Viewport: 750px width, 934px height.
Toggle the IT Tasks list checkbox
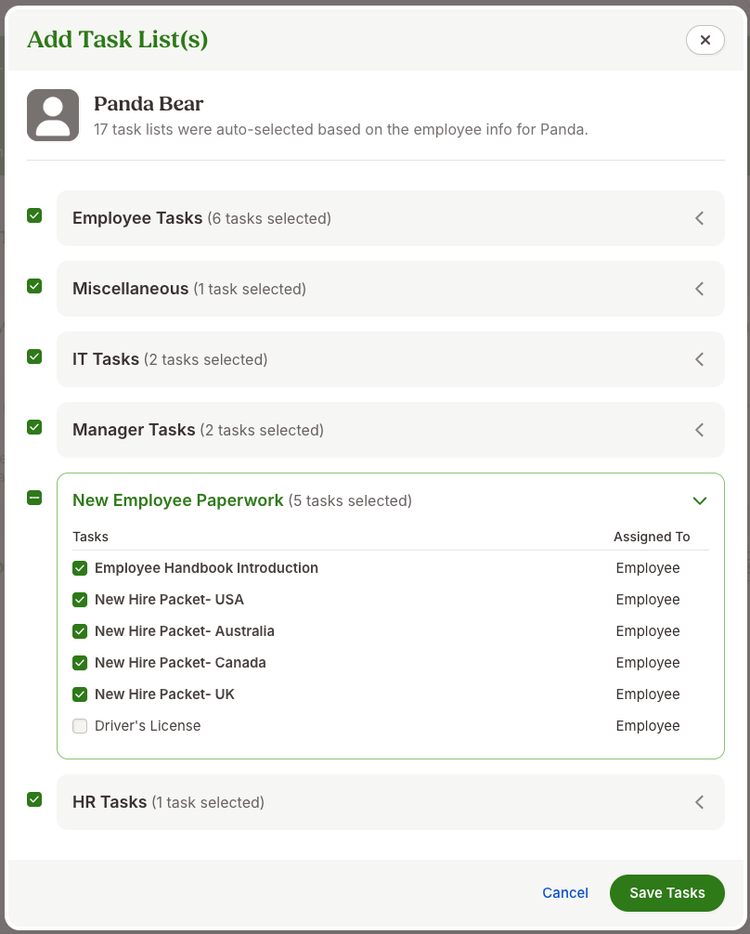click(35, 357)
